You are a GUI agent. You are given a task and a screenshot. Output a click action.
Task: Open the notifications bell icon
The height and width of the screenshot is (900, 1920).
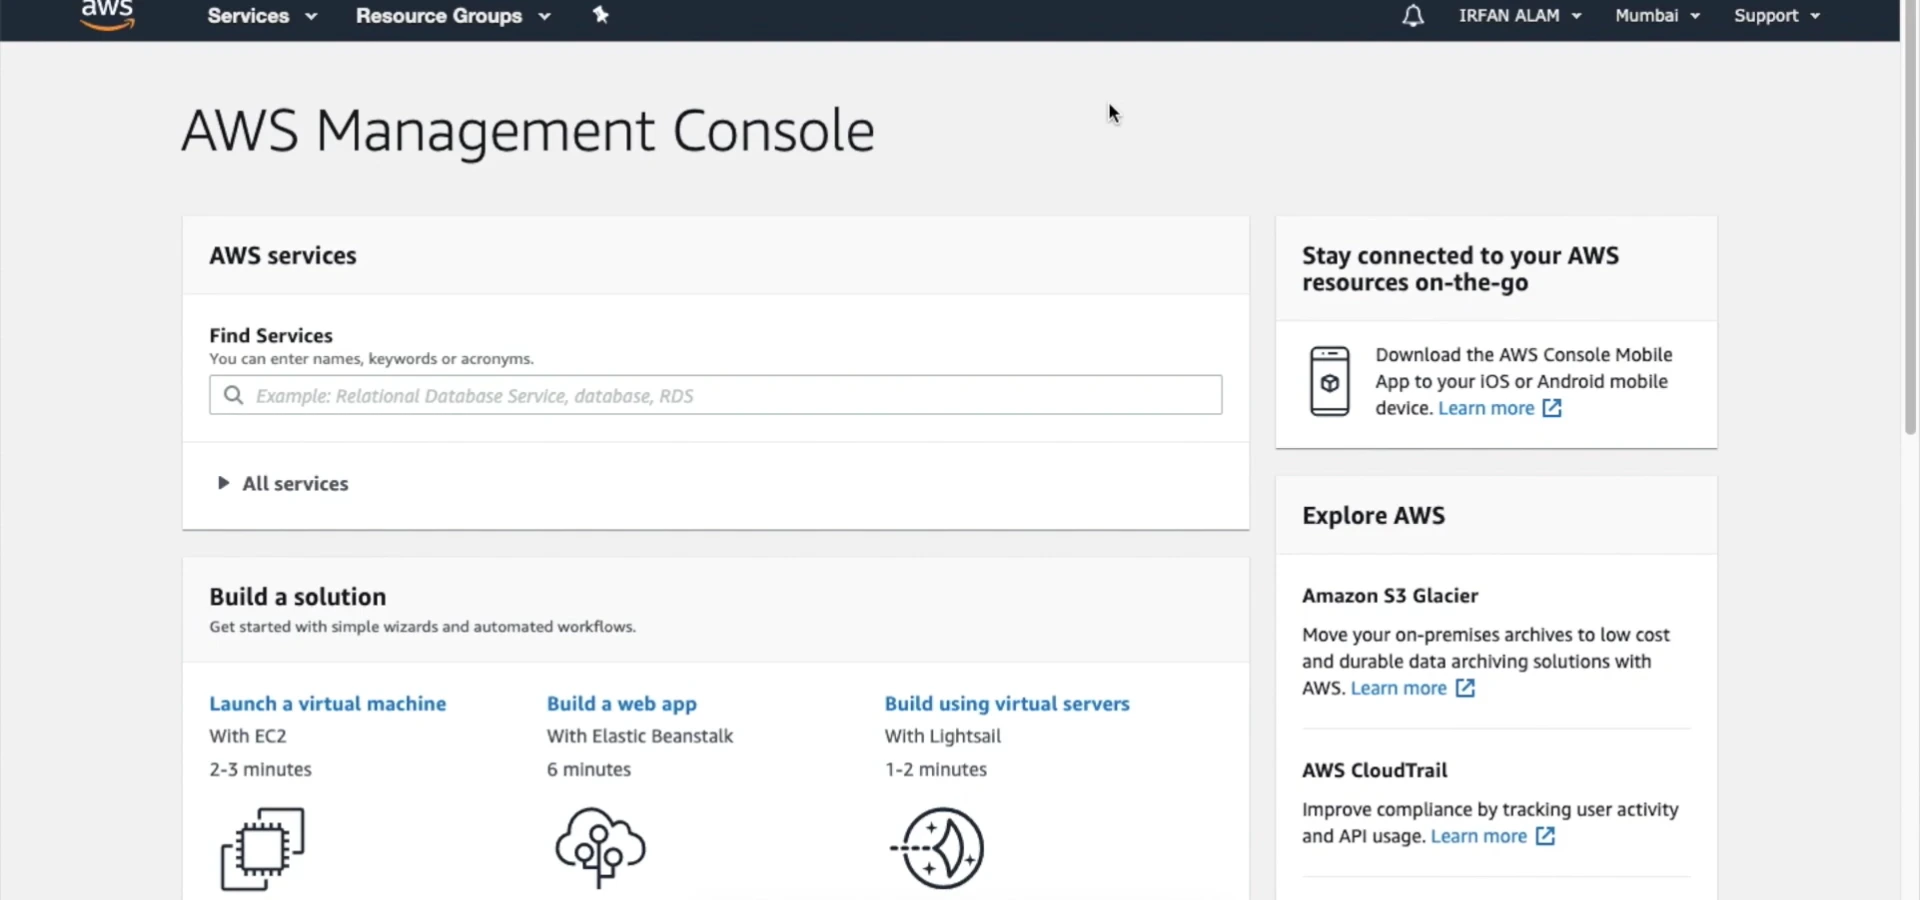point(1412,16)
